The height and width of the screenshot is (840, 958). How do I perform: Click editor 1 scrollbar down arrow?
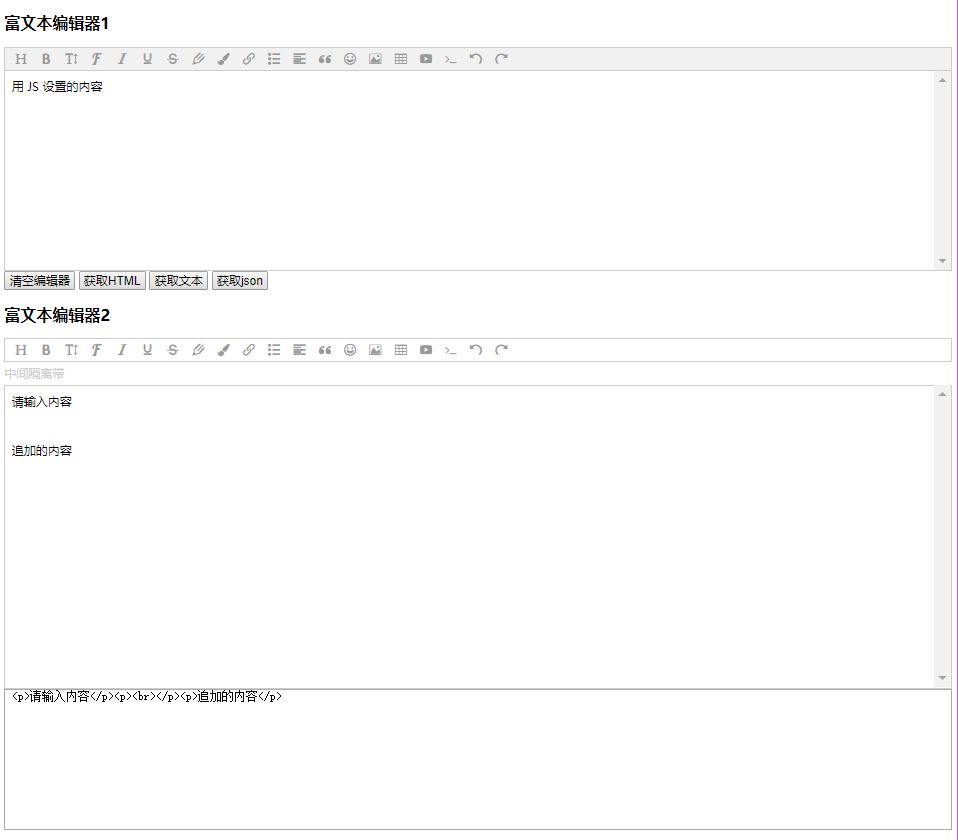click(942, 261)
